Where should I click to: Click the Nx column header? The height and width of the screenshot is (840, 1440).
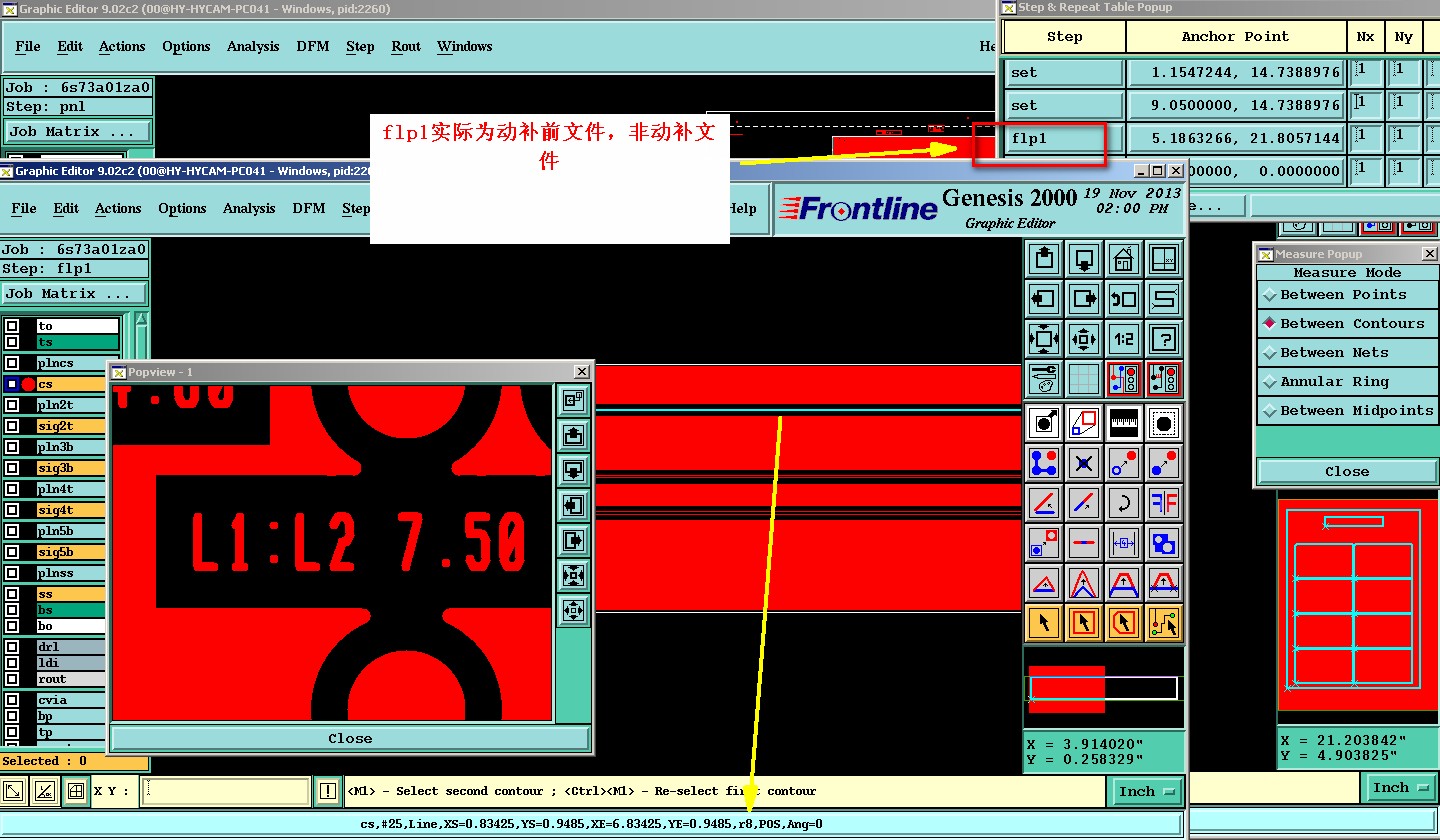point(1365,37)
